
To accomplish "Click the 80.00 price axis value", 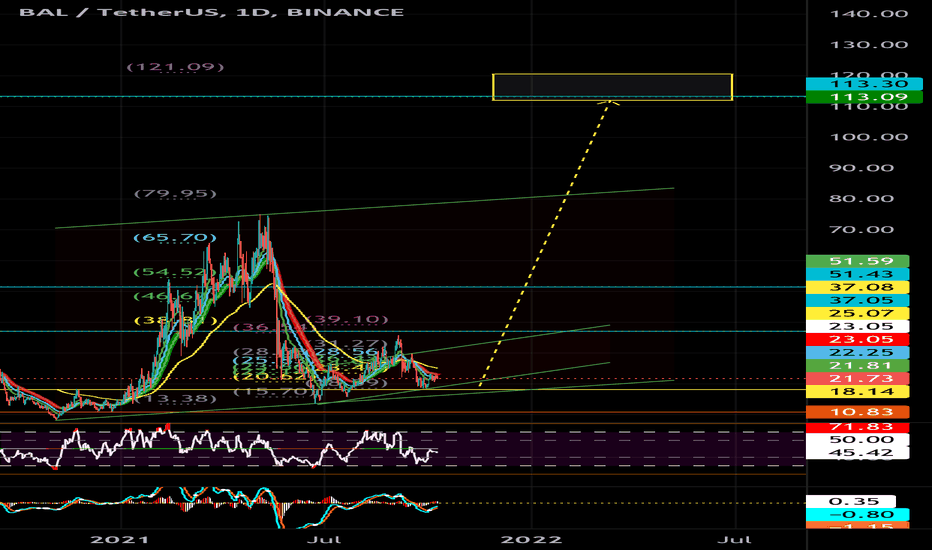I will click(861, 199).
